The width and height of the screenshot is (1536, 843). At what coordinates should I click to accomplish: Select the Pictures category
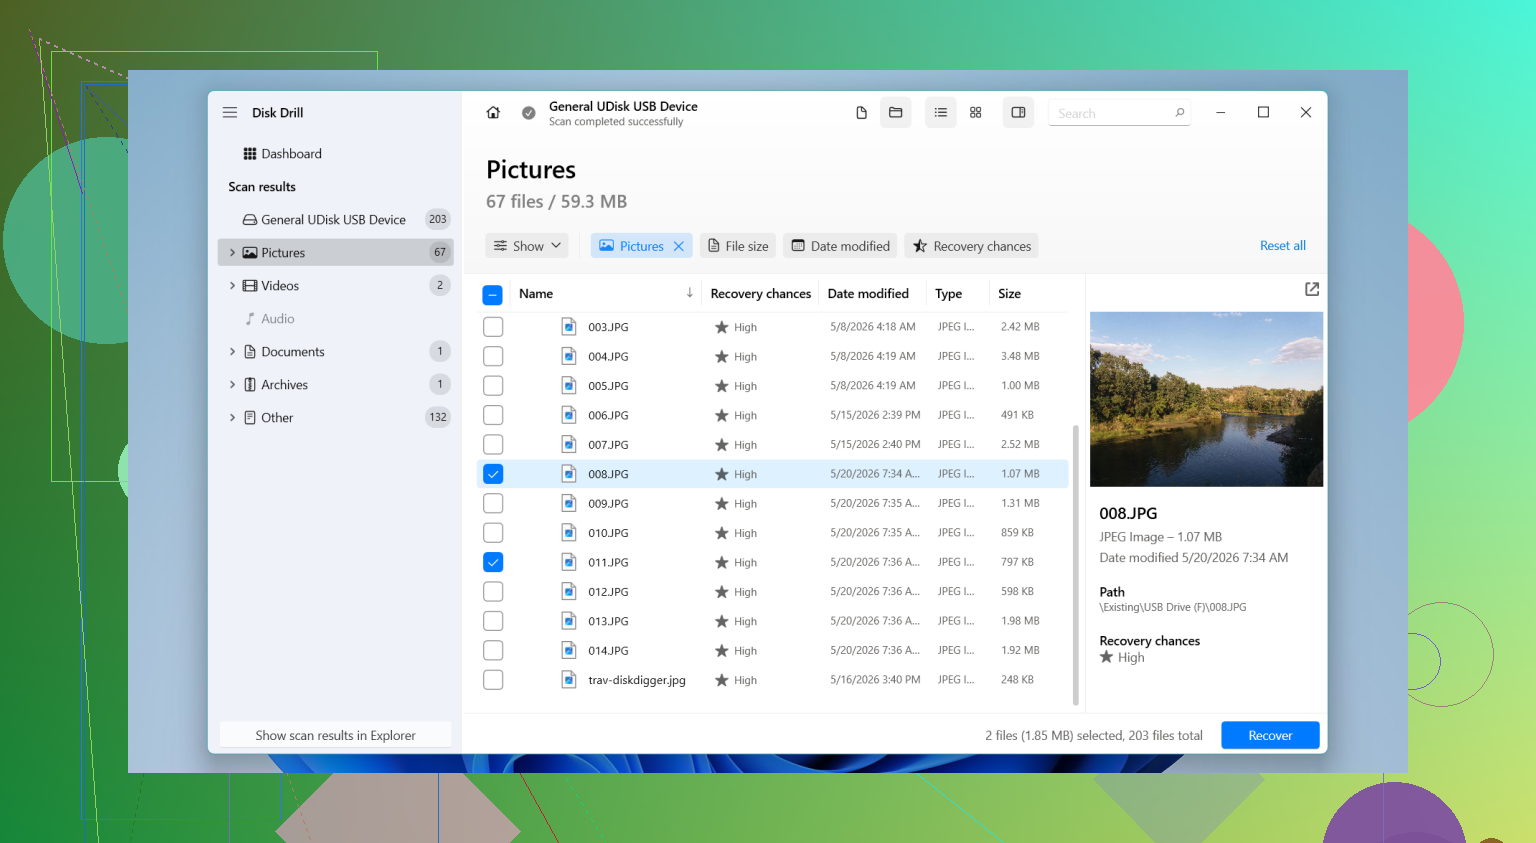click(335, 253)
